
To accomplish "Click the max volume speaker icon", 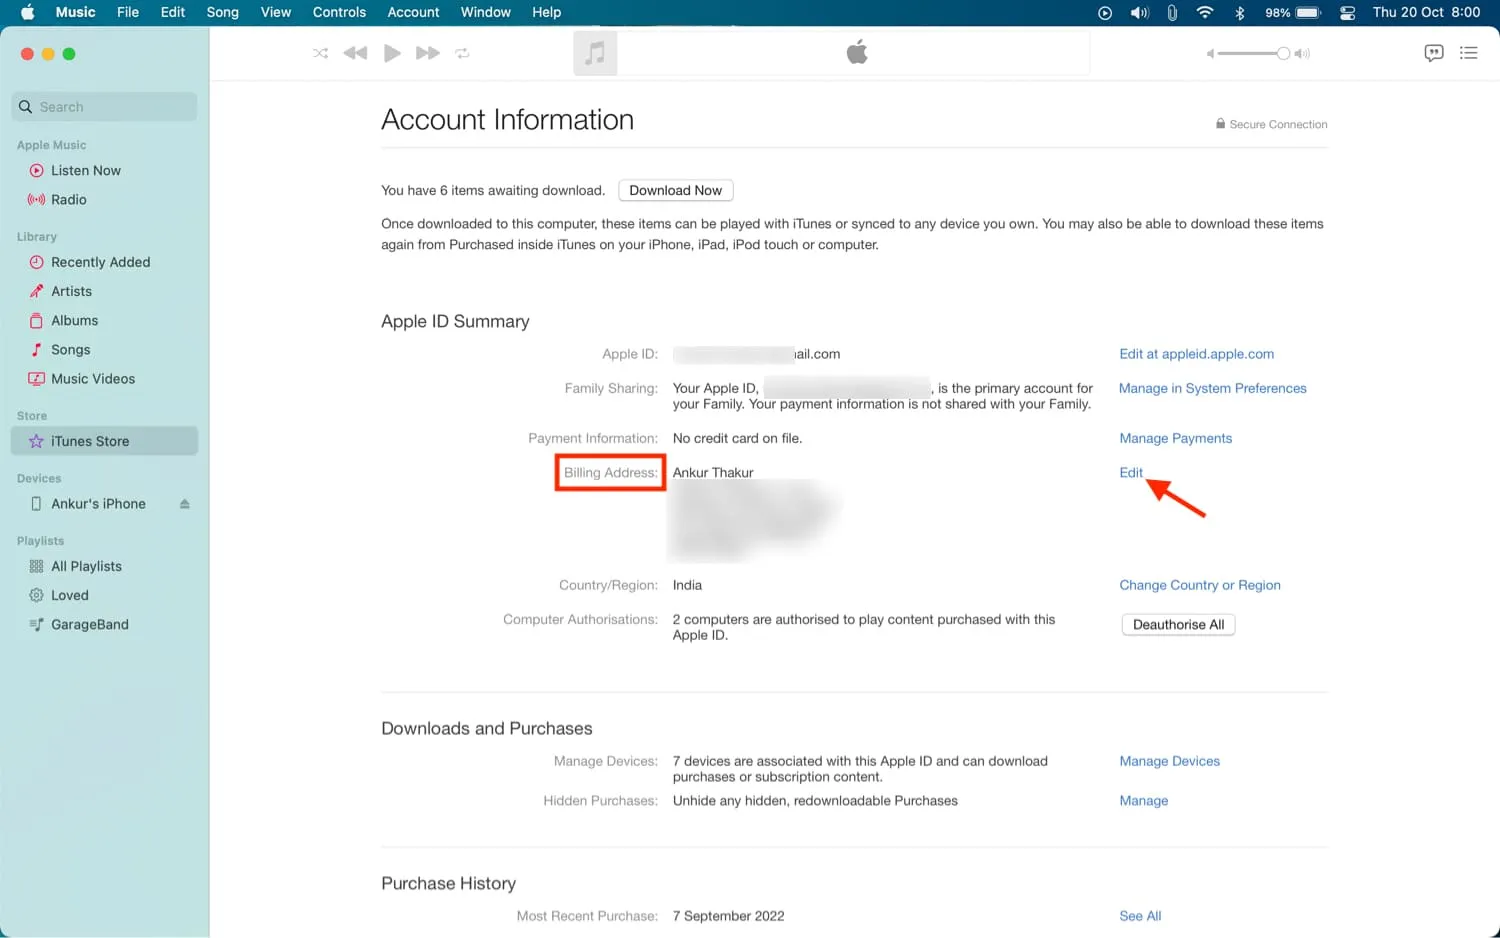I will 1302,54.
